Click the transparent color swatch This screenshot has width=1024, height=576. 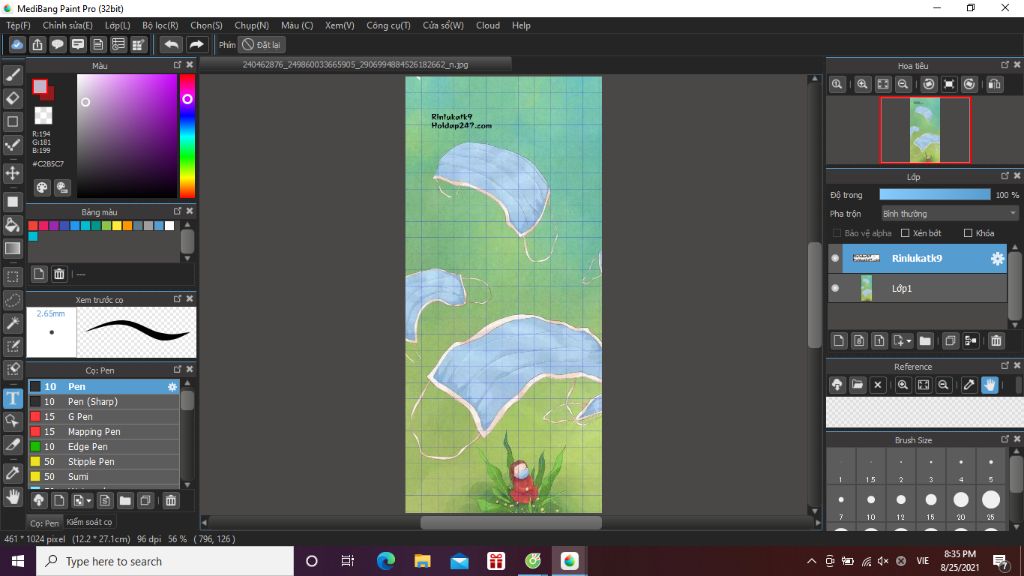(x=43, y=116)
